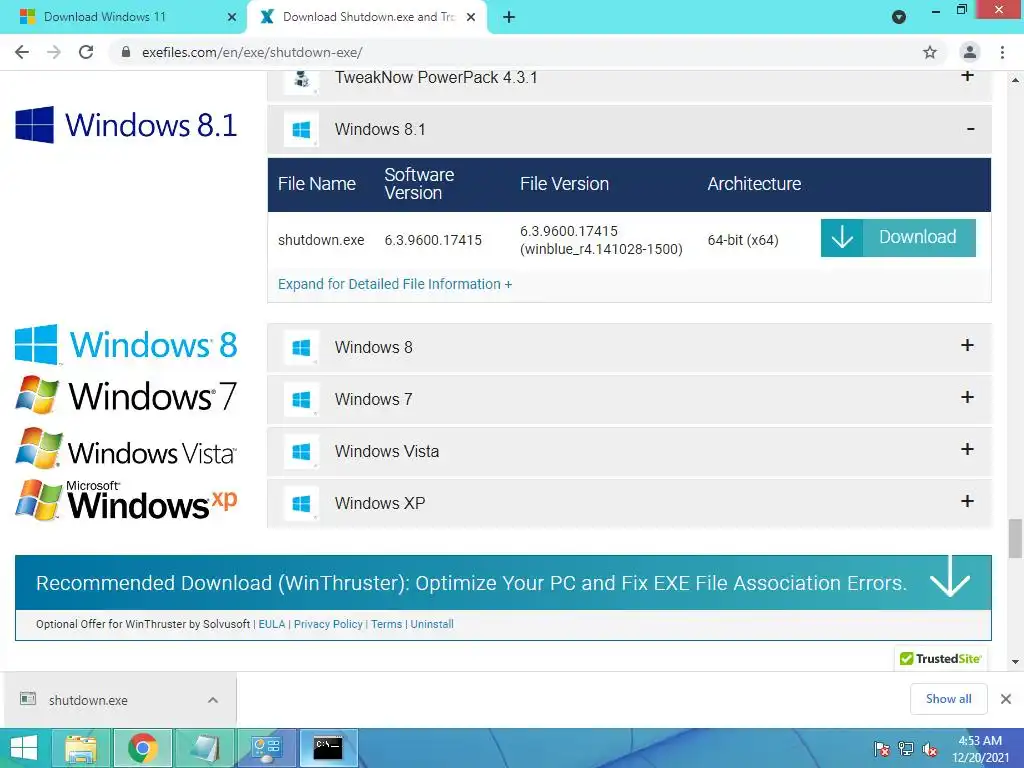Viewport: 1024px width, 768px height.
Task: Click the Windows Vista row logo icon
Action: 302,451
